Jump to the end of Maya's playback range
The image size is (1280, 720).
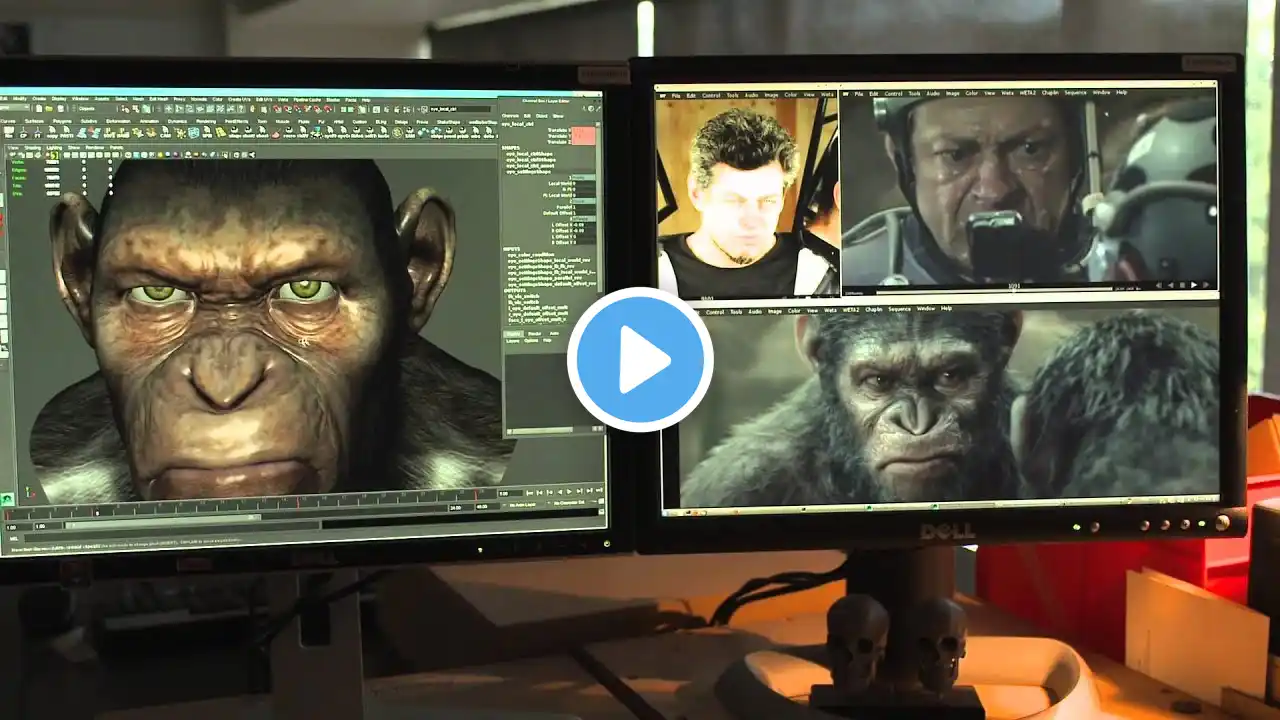click(598, 490)
